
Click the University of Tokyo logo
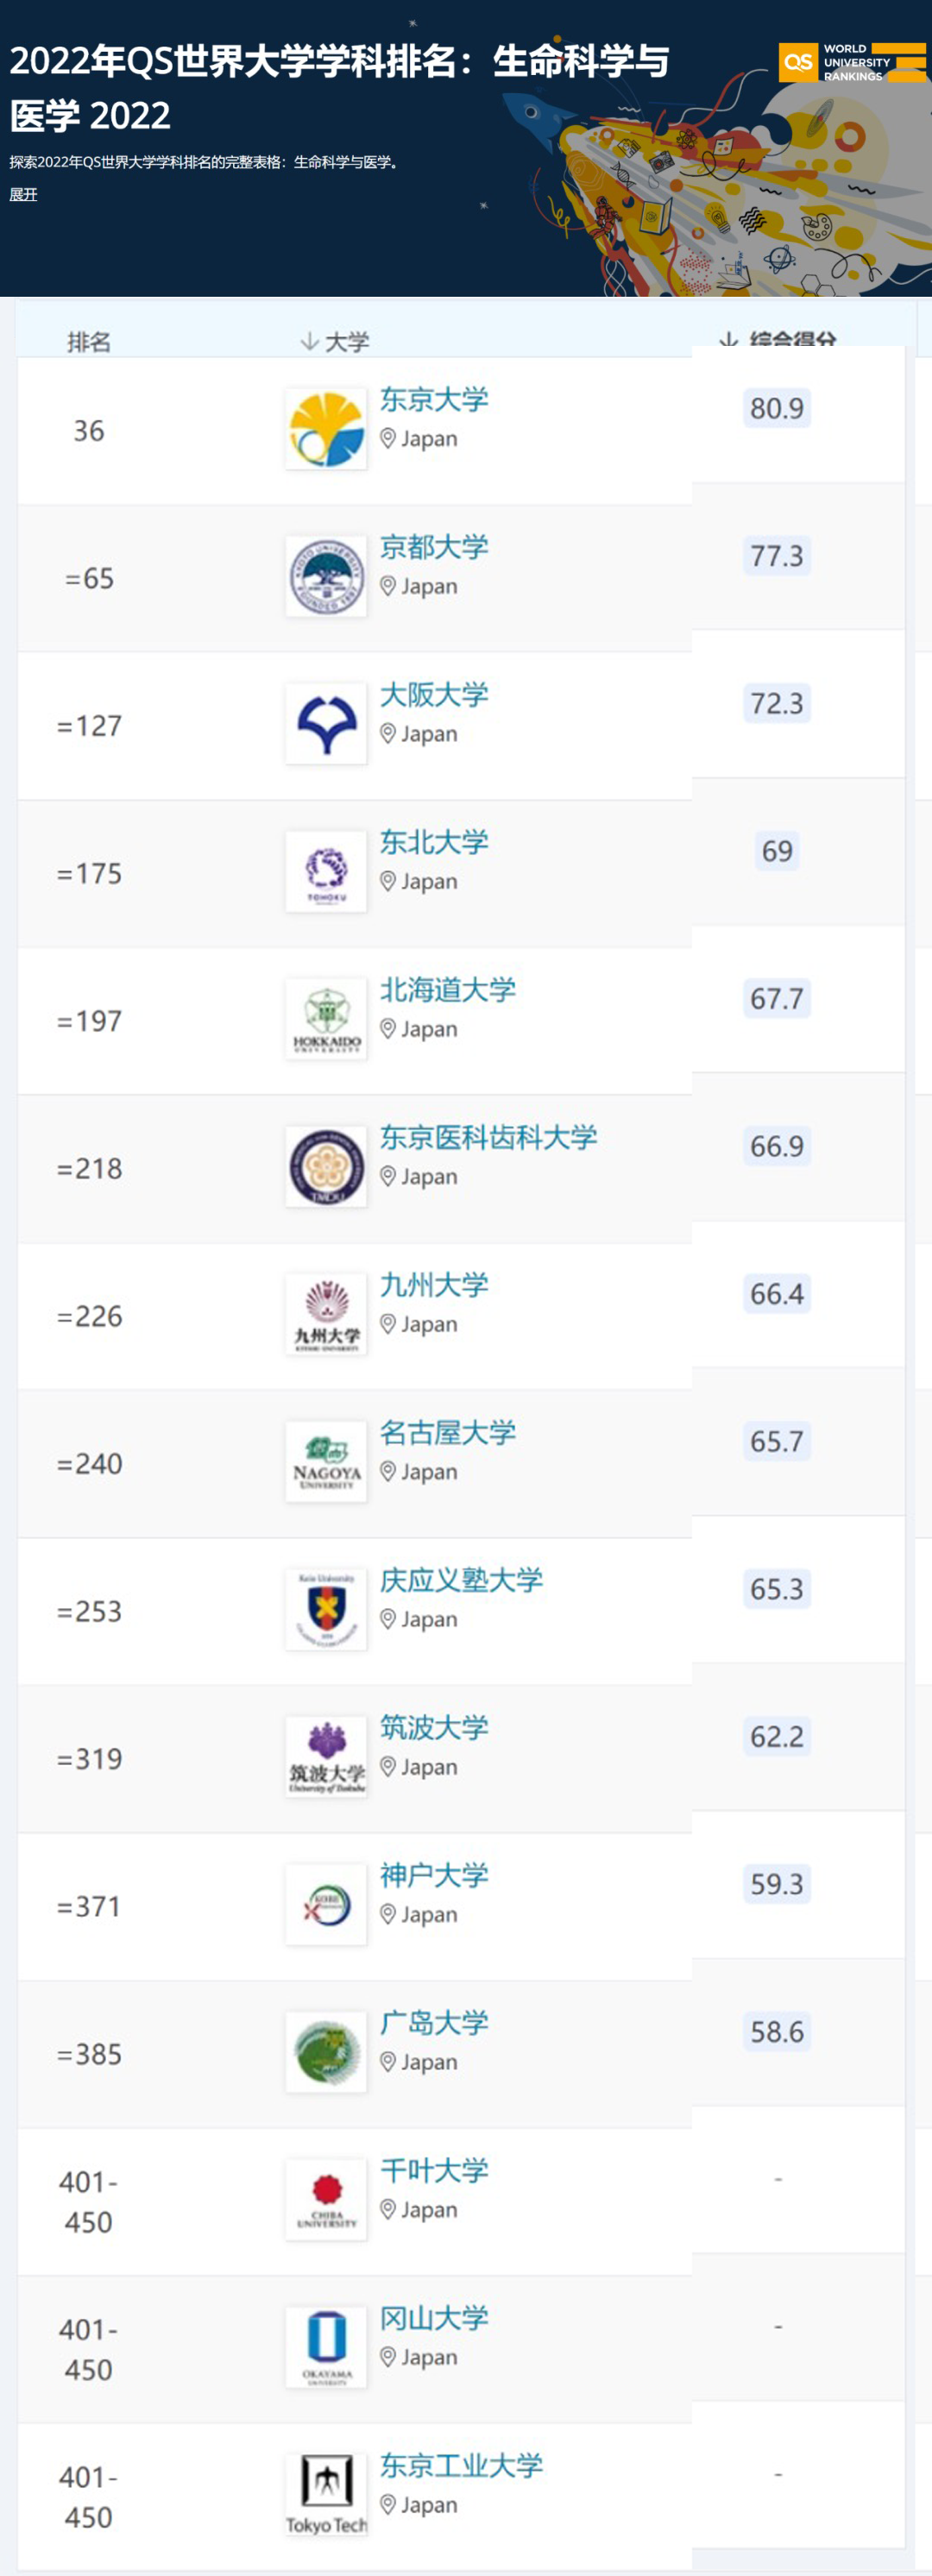[x=326, y=430]
